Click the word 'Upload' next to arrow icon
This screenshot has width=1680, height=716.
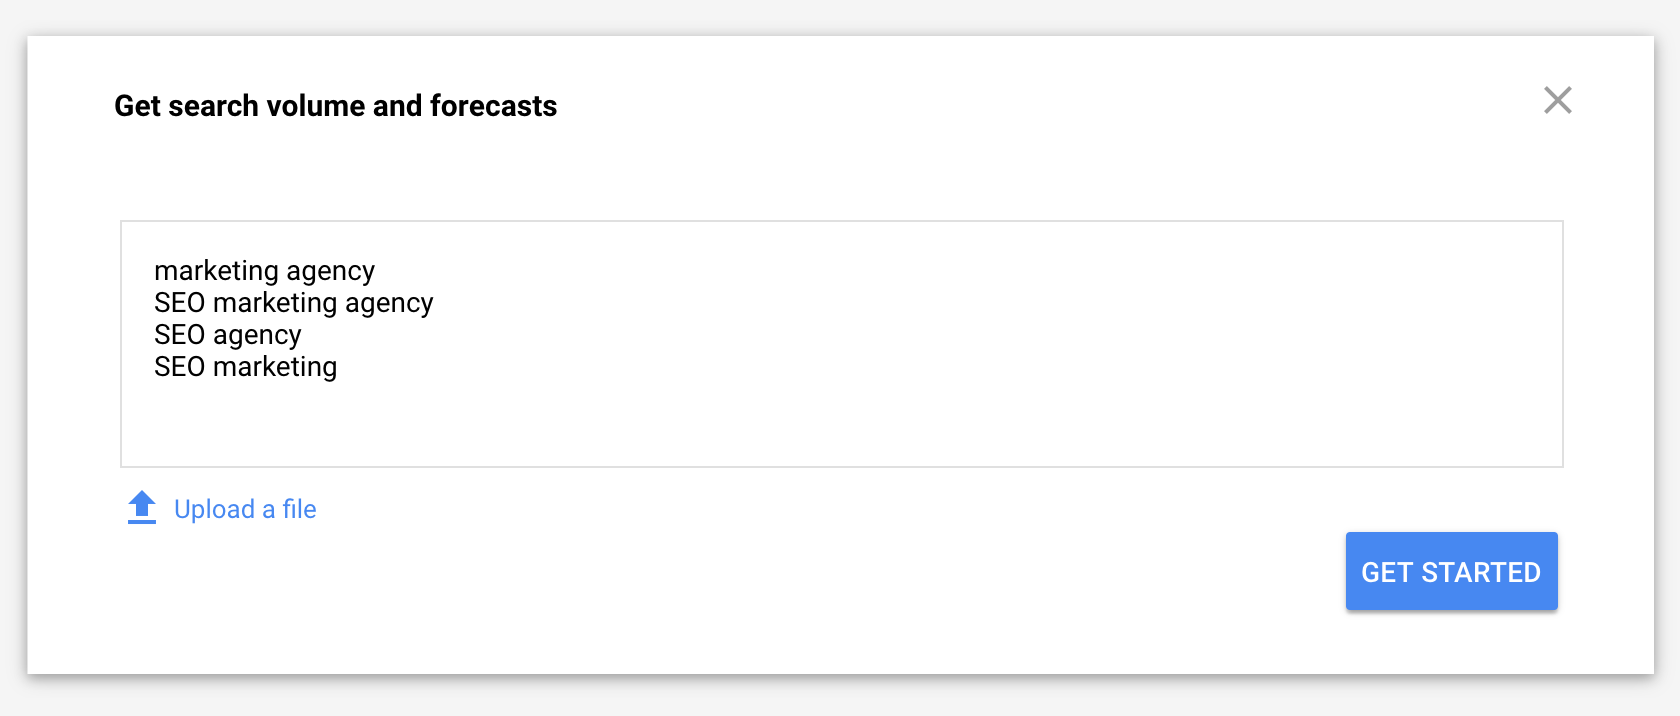pyautogui.click(x=214, y=509)
